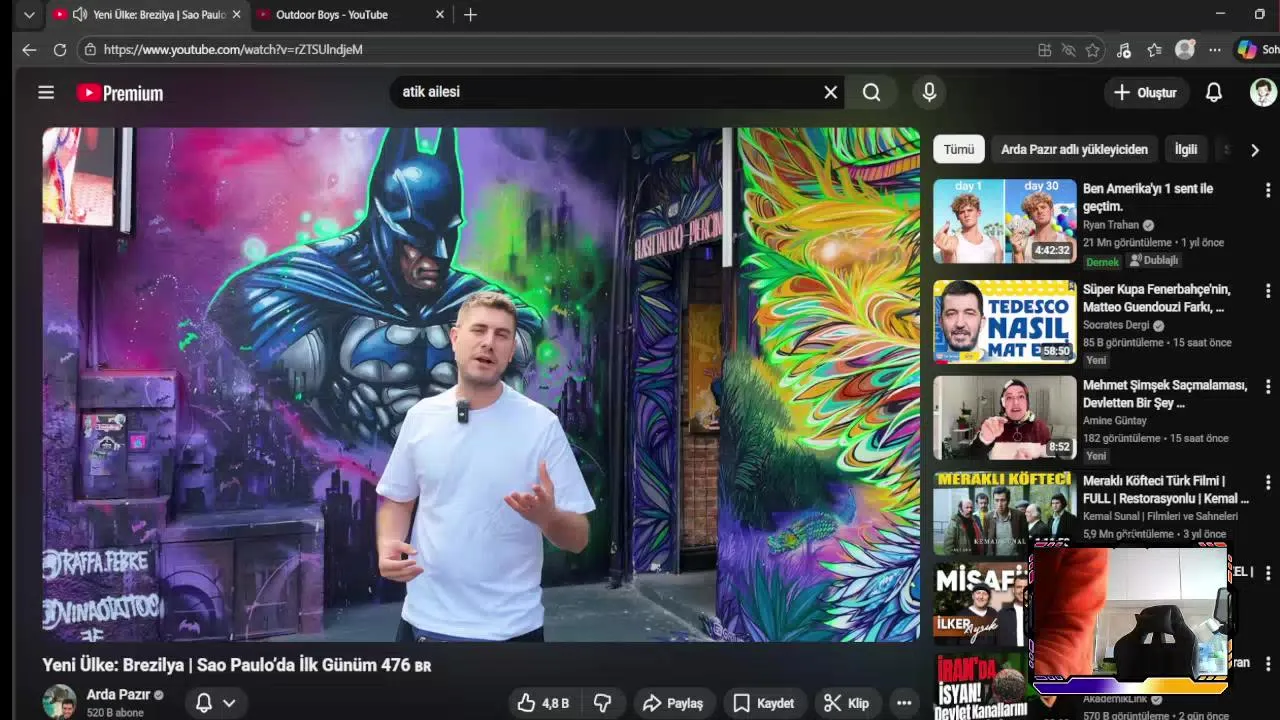Screen dimensions: 1280x720
Task: Open the tracking prevention icon in address bar
Action: click(x=1068, y=49)
